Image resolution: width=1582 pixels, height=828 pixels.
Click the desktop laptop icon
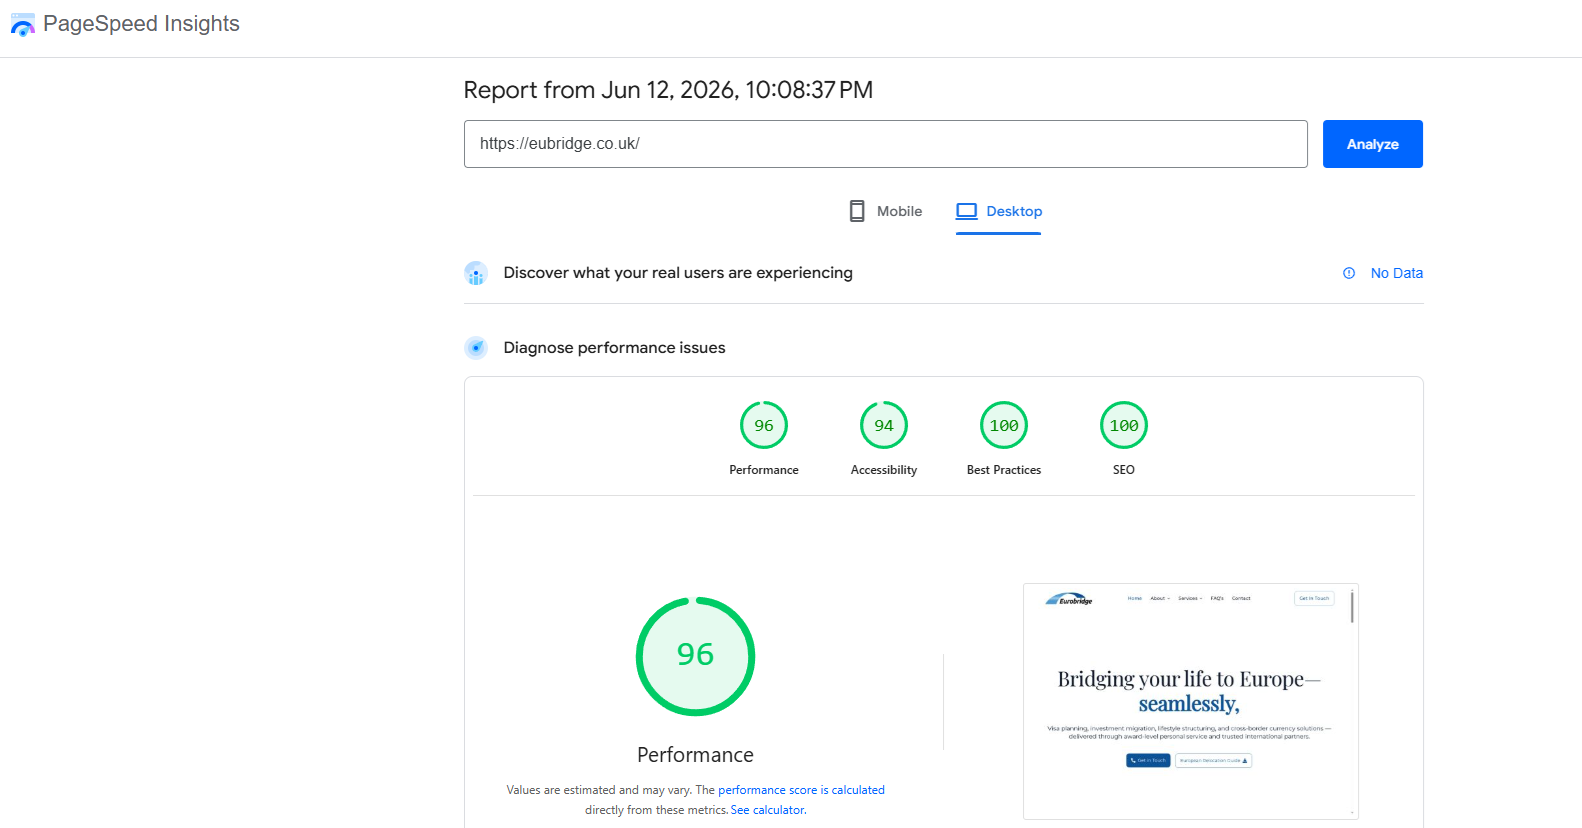click(x=966, y=211)
